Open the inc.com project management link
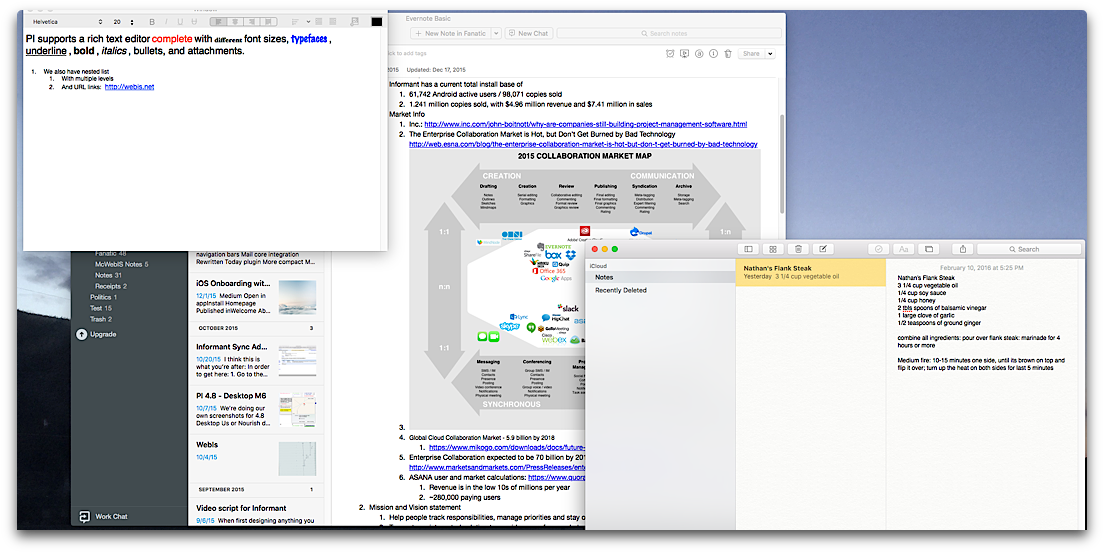This screenshot has height=552, width=1103. (585, 124)
